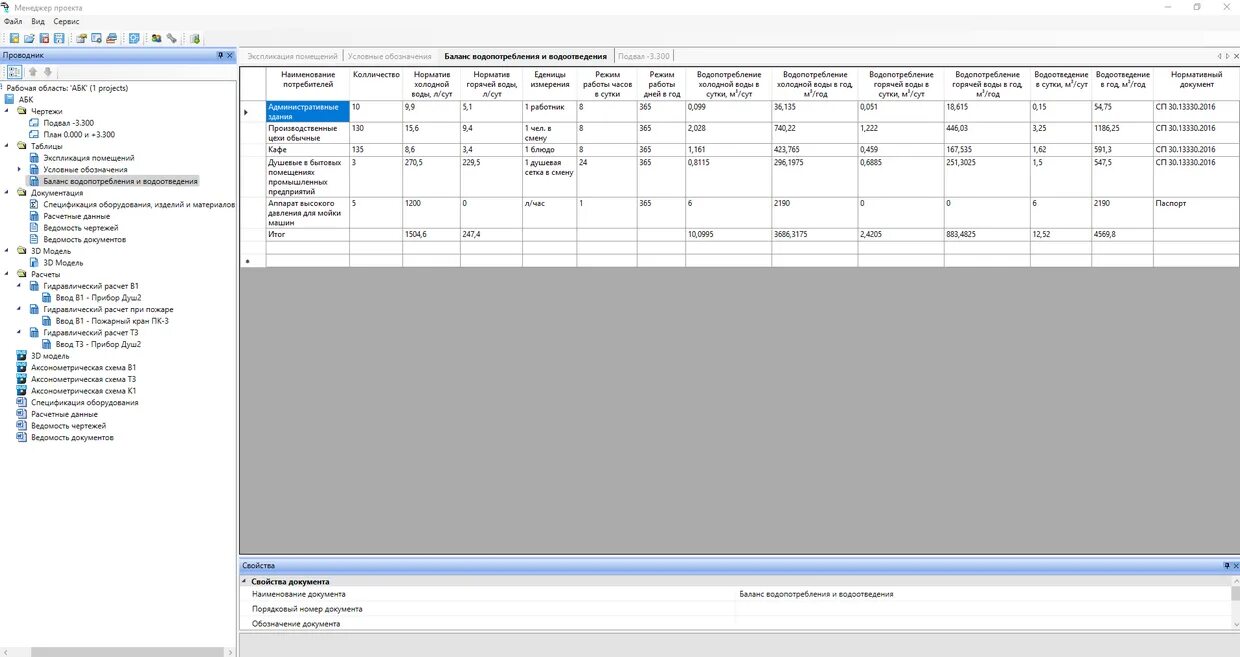Open Аксонометрическая схема В1 item

[x=84, y=367]
